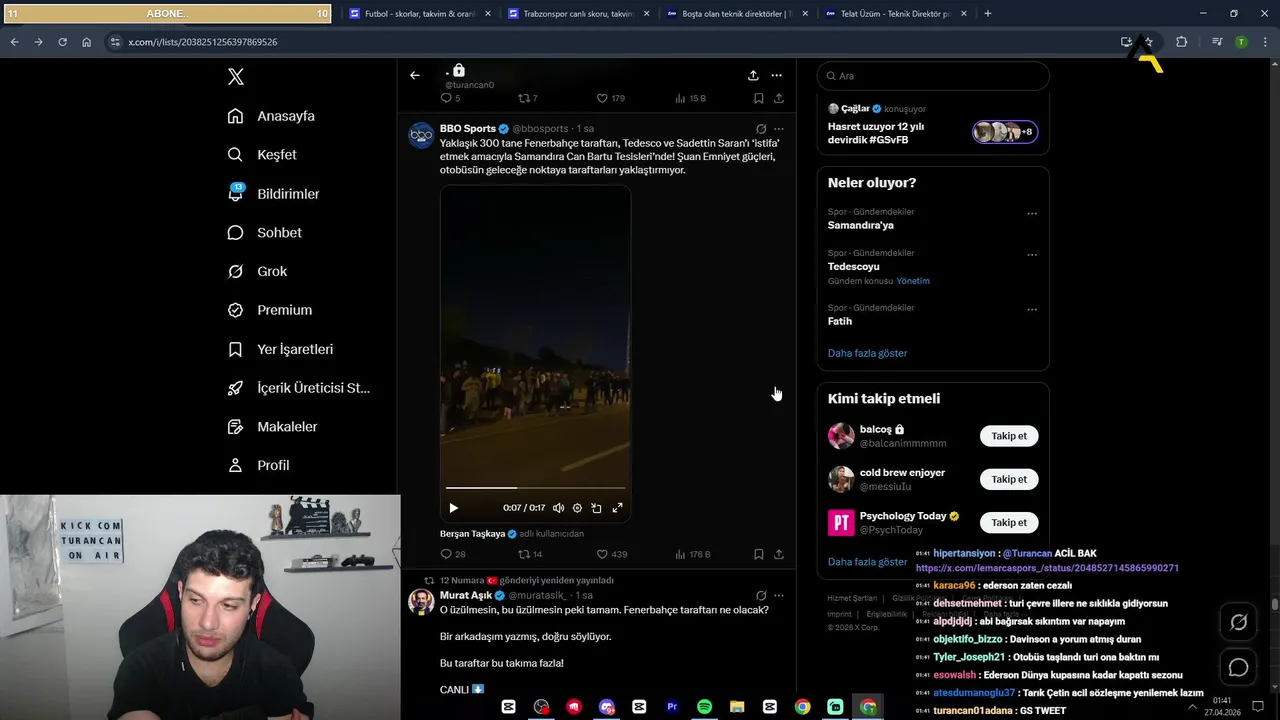The height and width of the screenshot is (720, 1280).
Task: Open Chrome extensions puzzle icon
Action: (x=1181, y=42)
